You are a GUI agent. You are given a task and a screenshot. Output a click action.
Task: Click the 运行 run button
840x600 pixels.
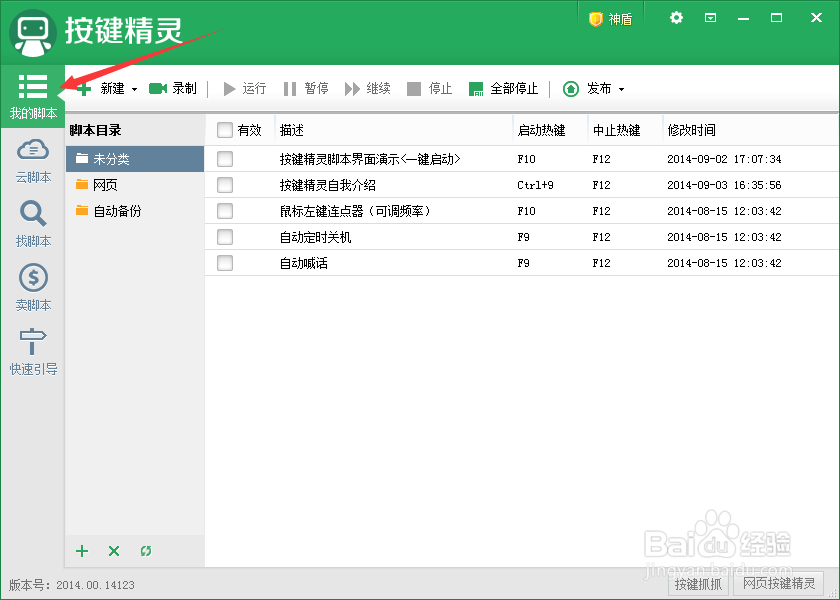click(x=244, y=88)
